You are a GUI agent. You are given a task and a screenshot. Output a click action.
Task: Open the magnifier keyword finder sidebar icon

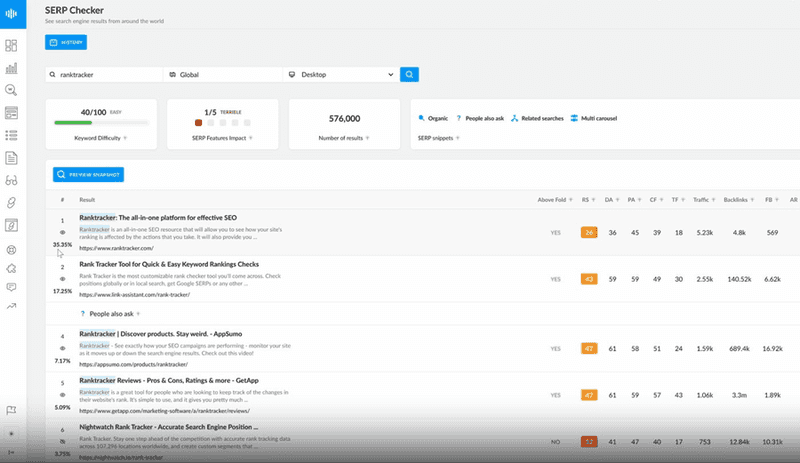click(11, 90)
